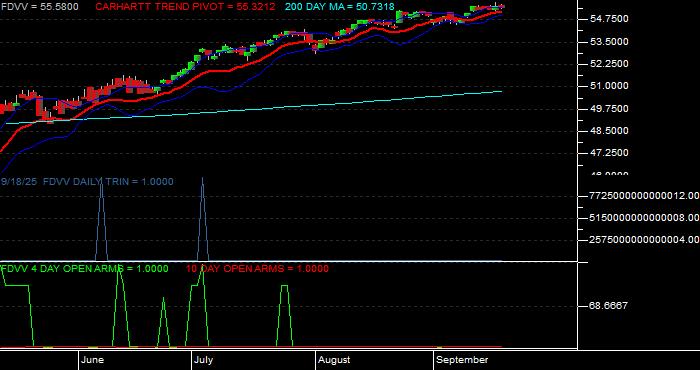Select the 10 DAY OPEN ARMS = 1.0000 label
Screen dimensions: 700x370
pyautogui.click(x=257, y=269)
